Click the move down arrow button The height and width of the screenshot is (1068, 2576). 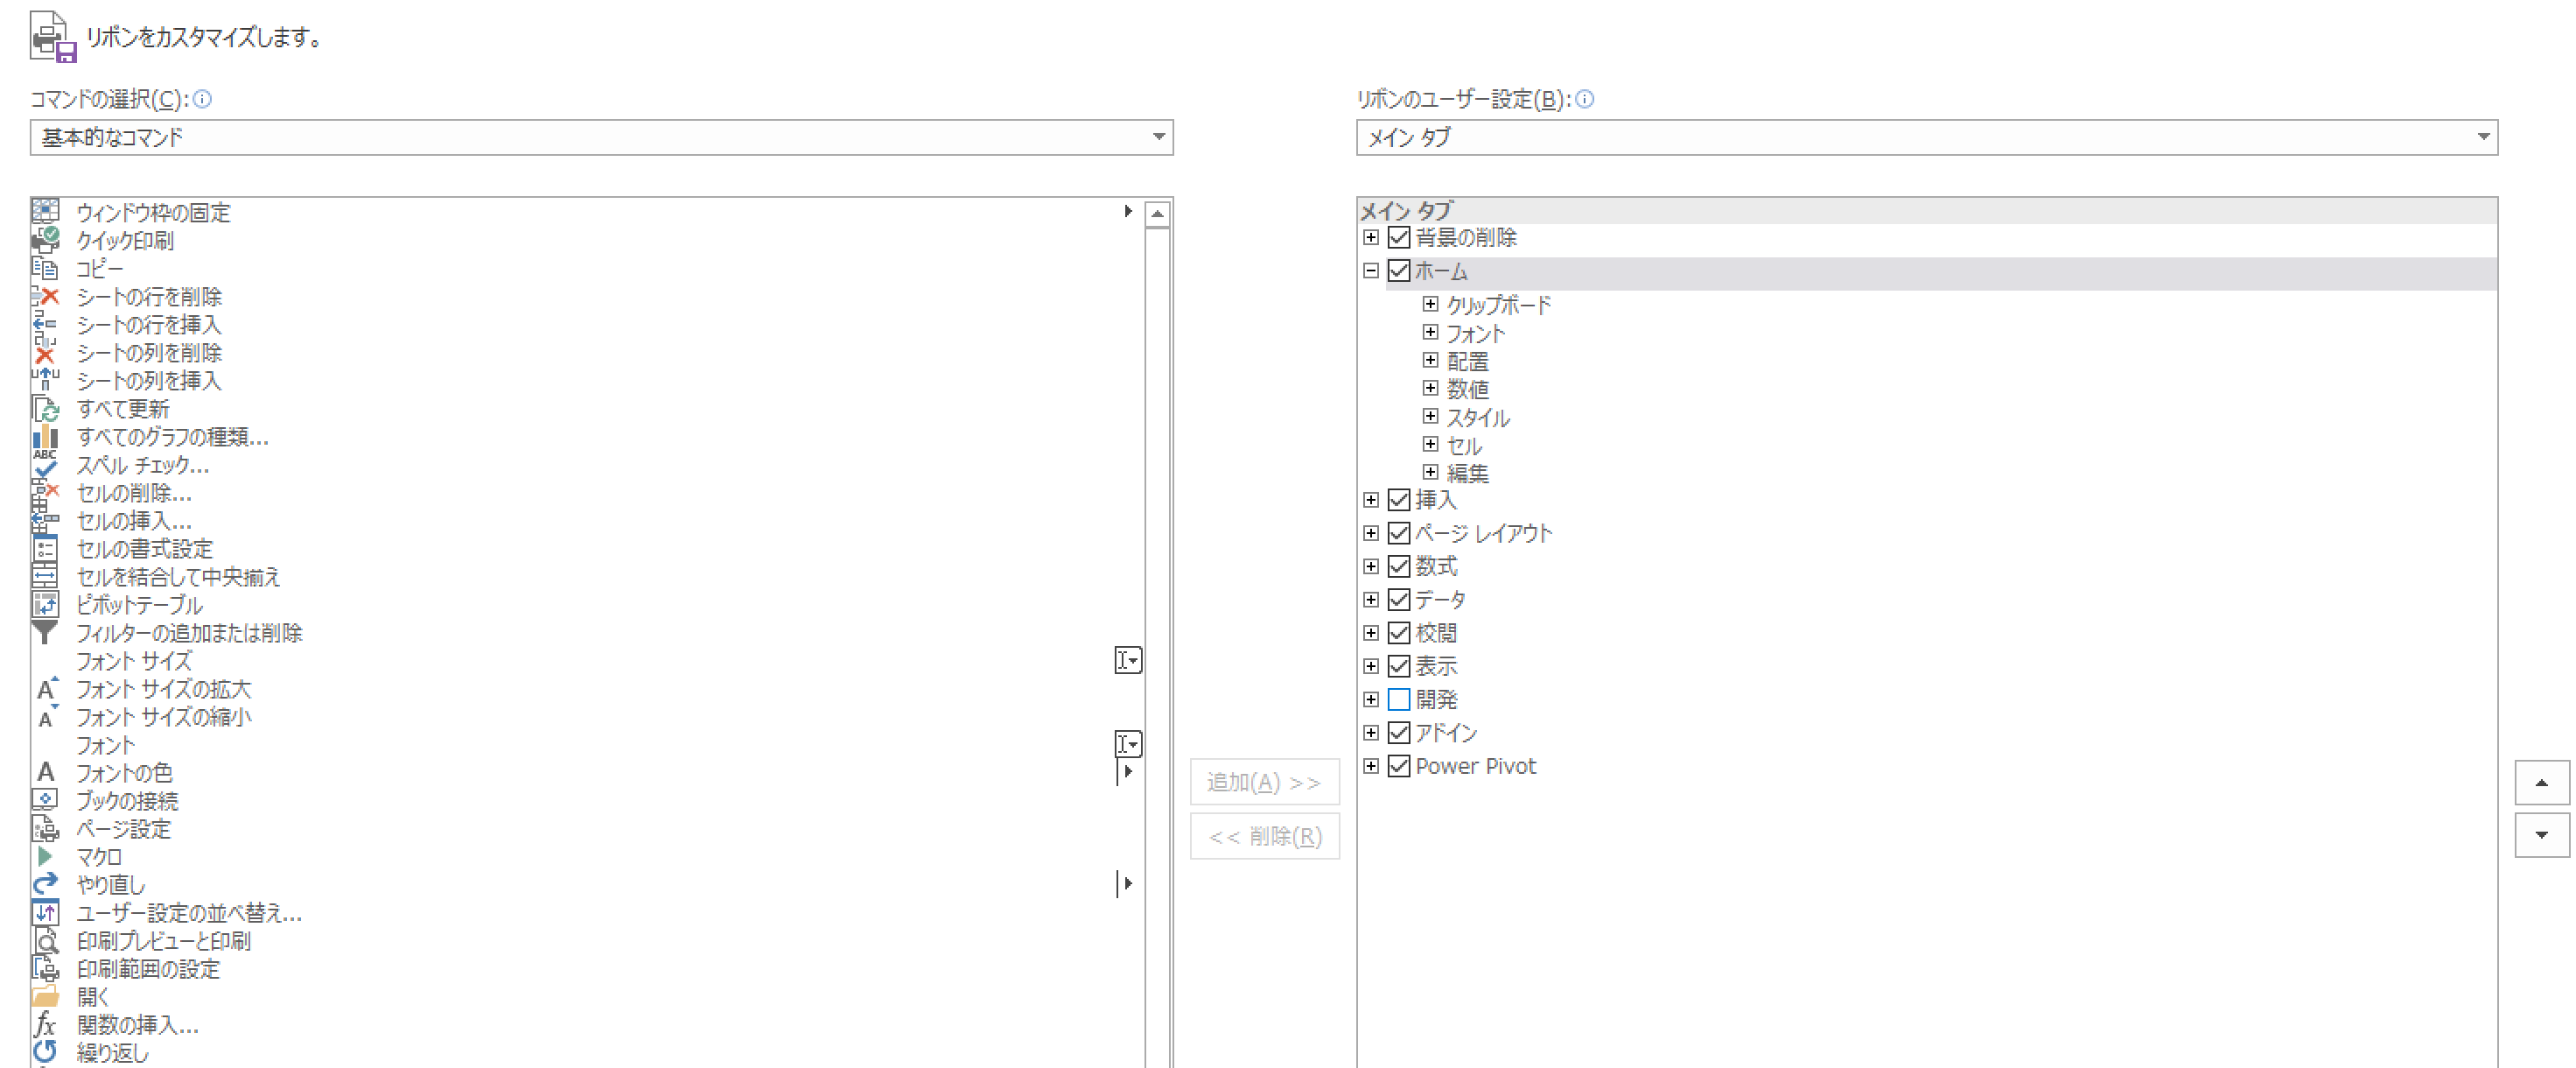point(2541,835)
